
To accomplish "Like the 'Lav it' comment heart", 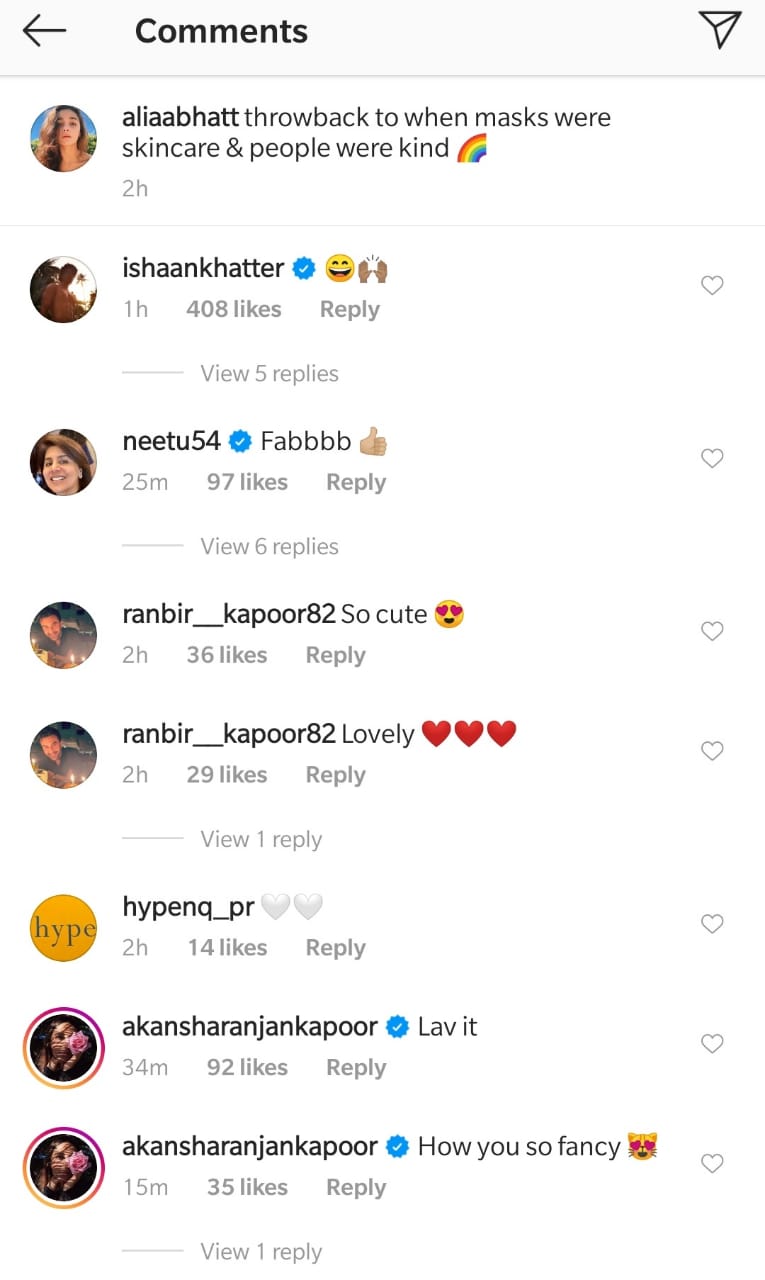I will 711,1044.
